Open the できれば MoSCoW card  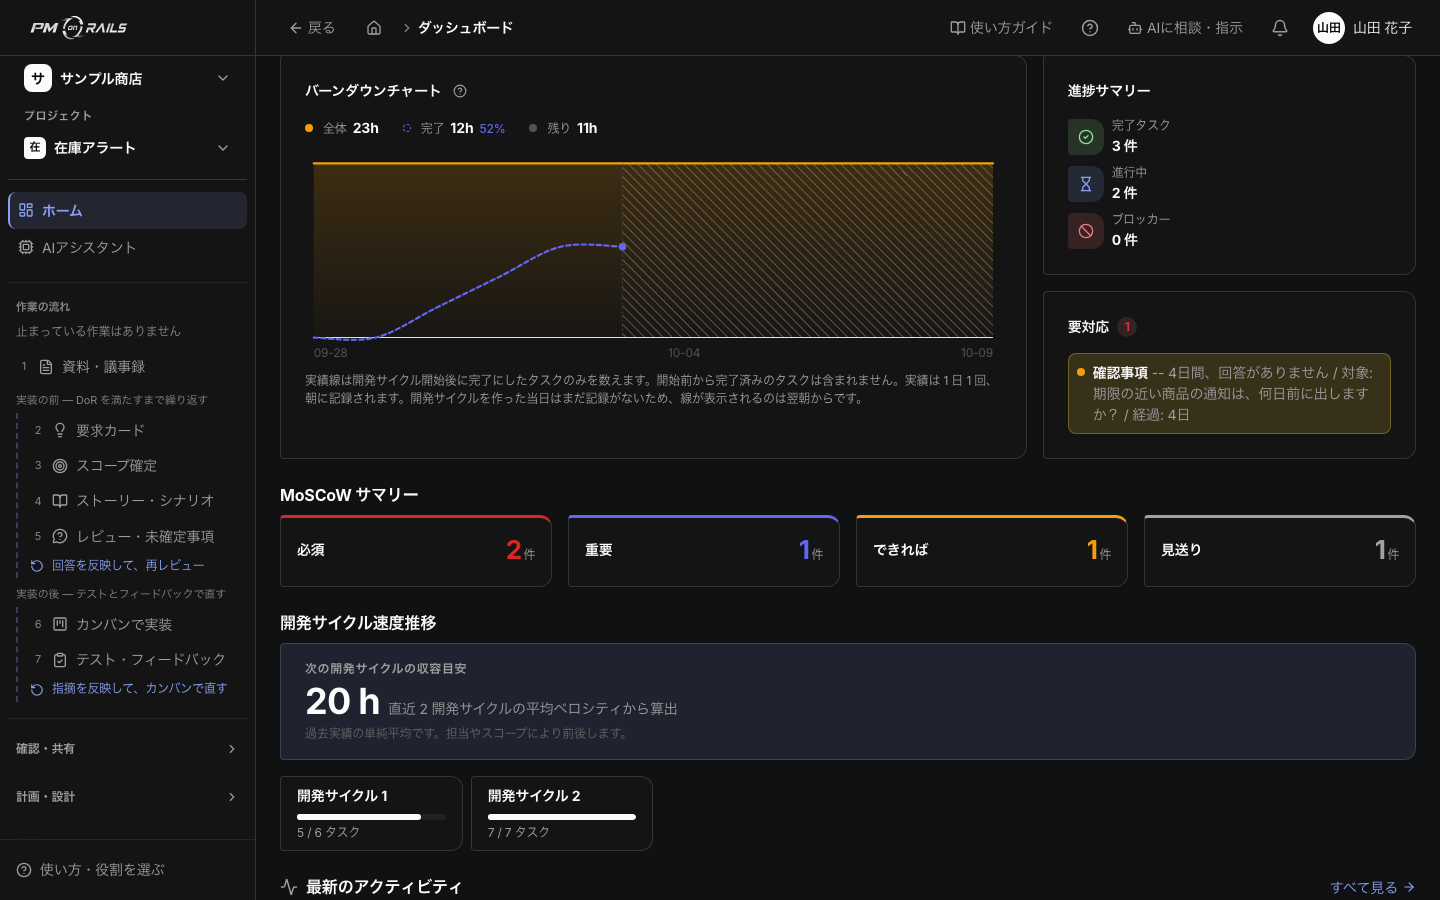click(x=991, y=550)
